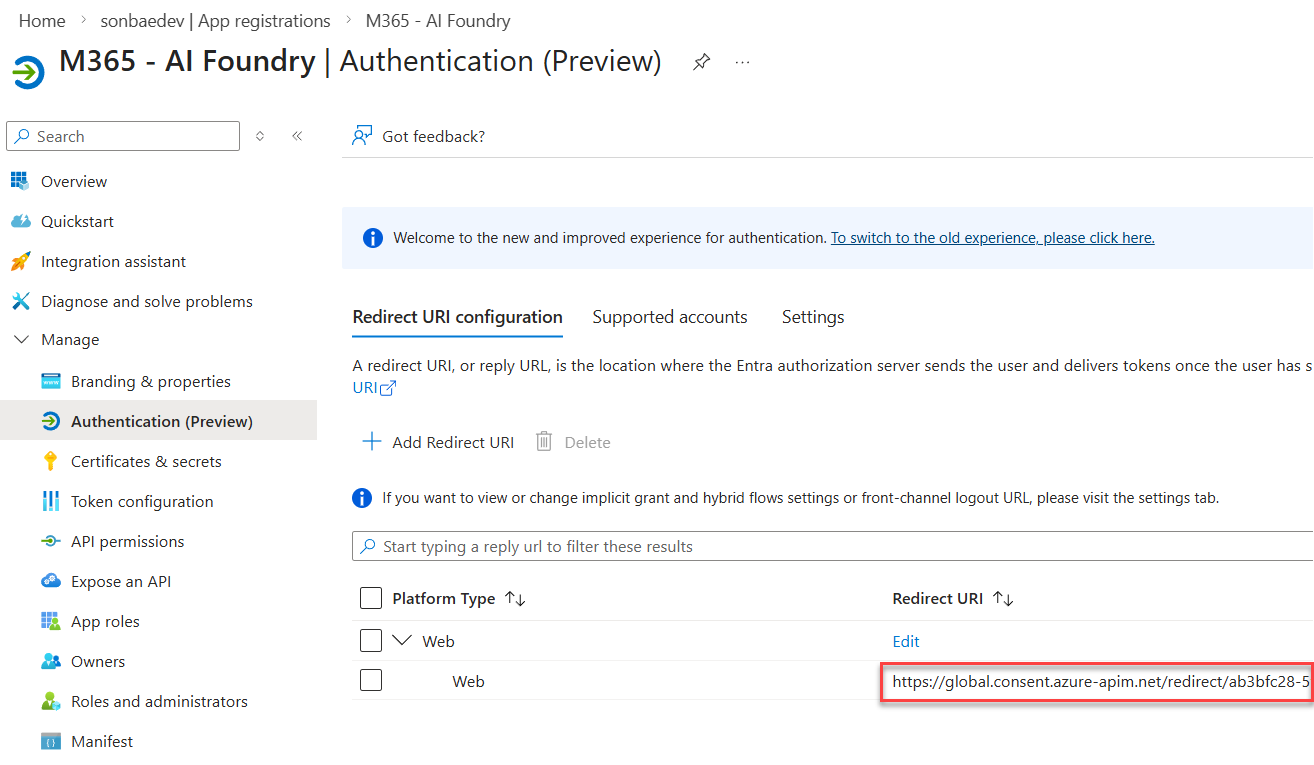Collapse the Web platform group chevron

pos(403,641)
